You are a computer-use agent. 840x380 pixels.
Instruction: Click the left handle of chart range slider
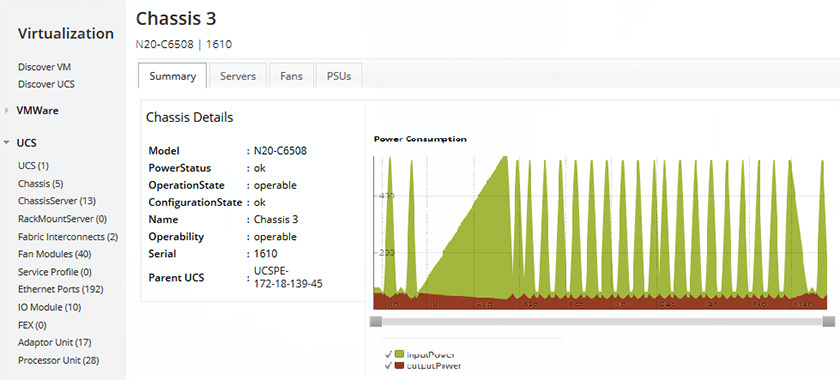coord(376,321)
